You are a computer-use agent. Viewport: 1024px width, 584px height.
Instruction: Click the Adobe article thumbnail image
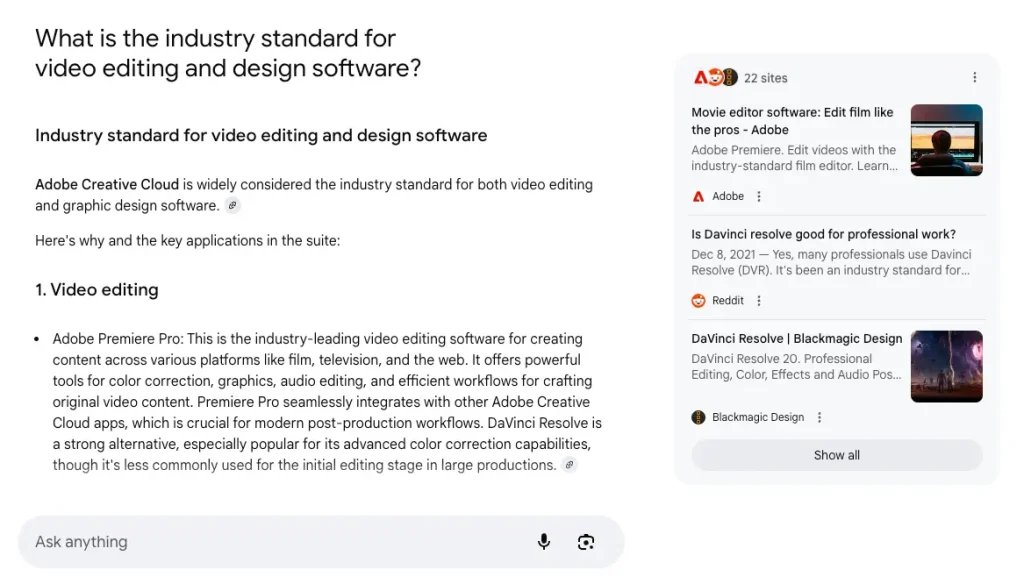tap(946, 140)
